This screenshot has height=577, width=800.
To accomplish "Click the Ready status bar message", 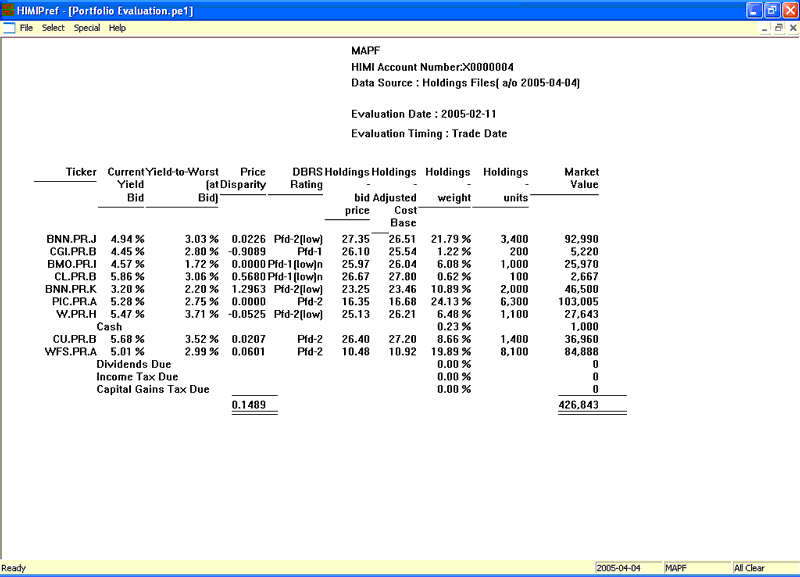I will 14,568.
